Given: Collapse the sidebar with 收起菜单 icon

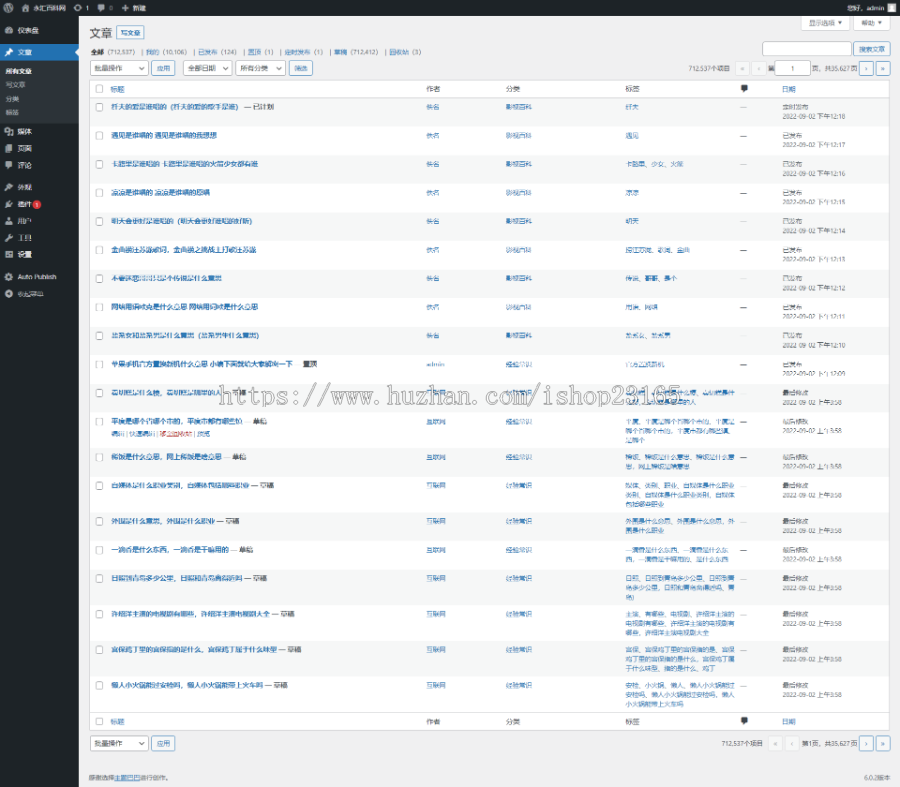Looking at the screenshot, I should (x=9, y=294).
